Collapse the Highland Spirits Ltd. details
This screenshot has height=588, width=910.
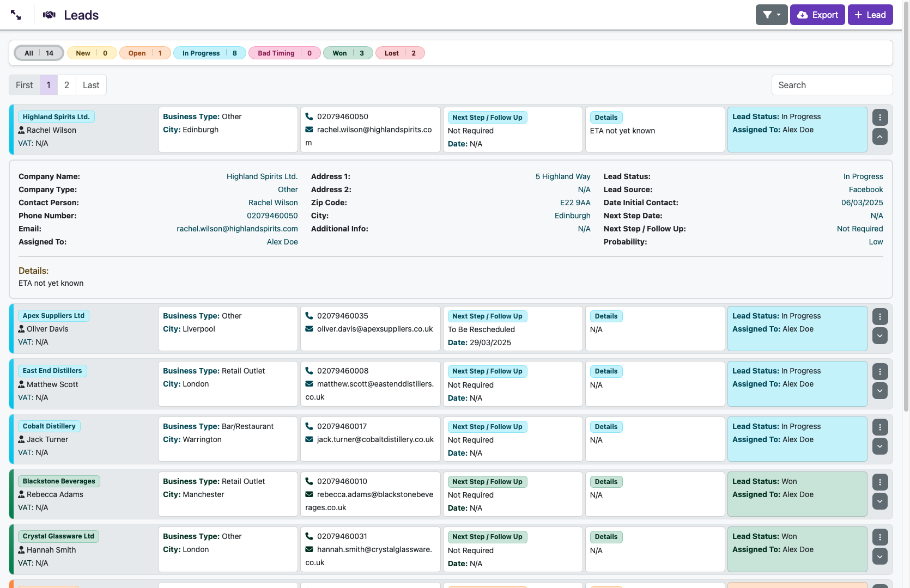(x=880, y=137)
